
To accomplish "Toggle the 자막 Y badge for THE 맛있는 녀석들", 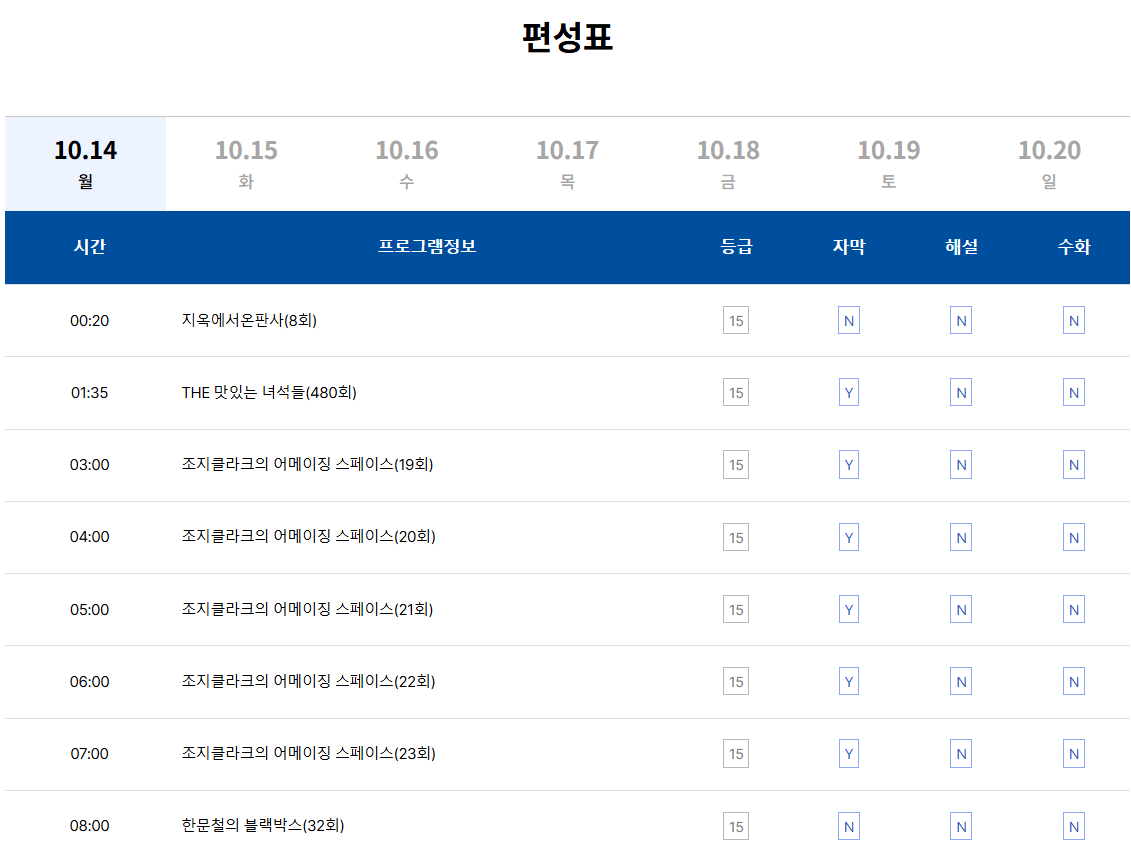I will [x=848, y=392].
